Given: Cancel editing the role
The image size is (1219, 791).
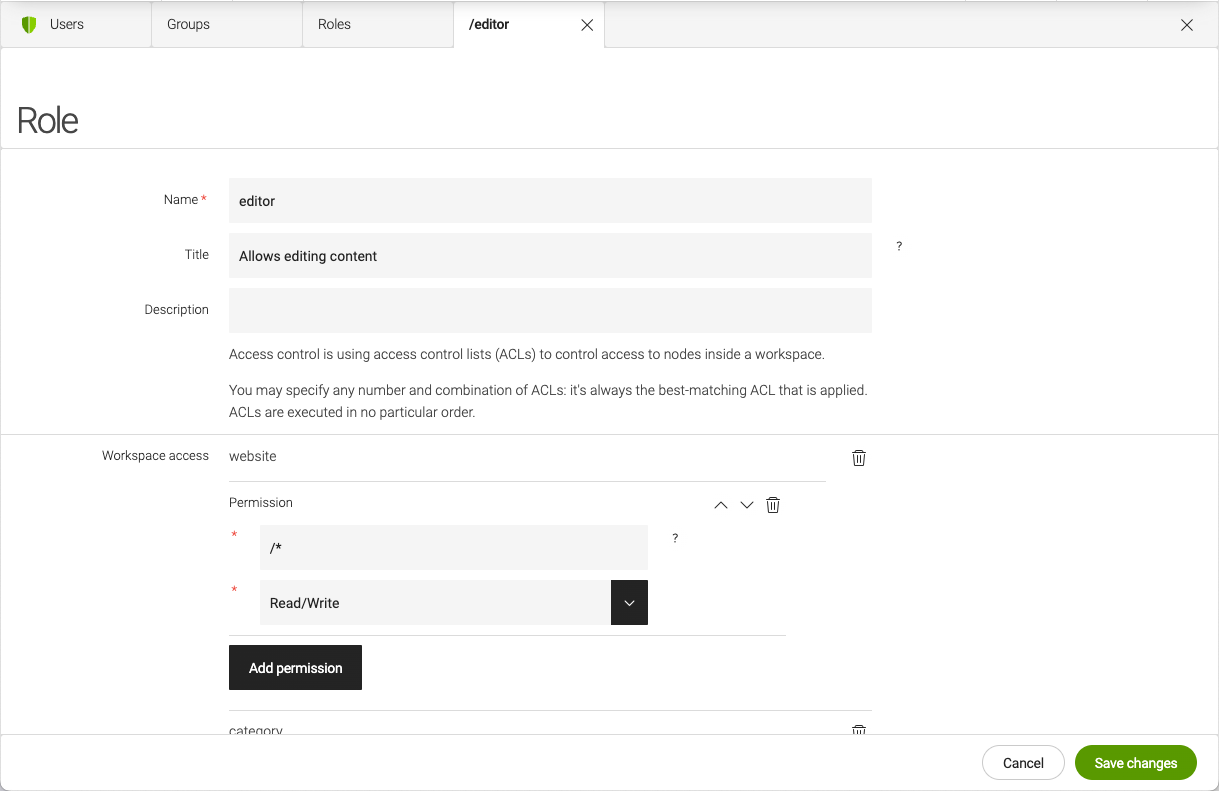Looking at the screenshot, I should click(x=1023, y=763).
